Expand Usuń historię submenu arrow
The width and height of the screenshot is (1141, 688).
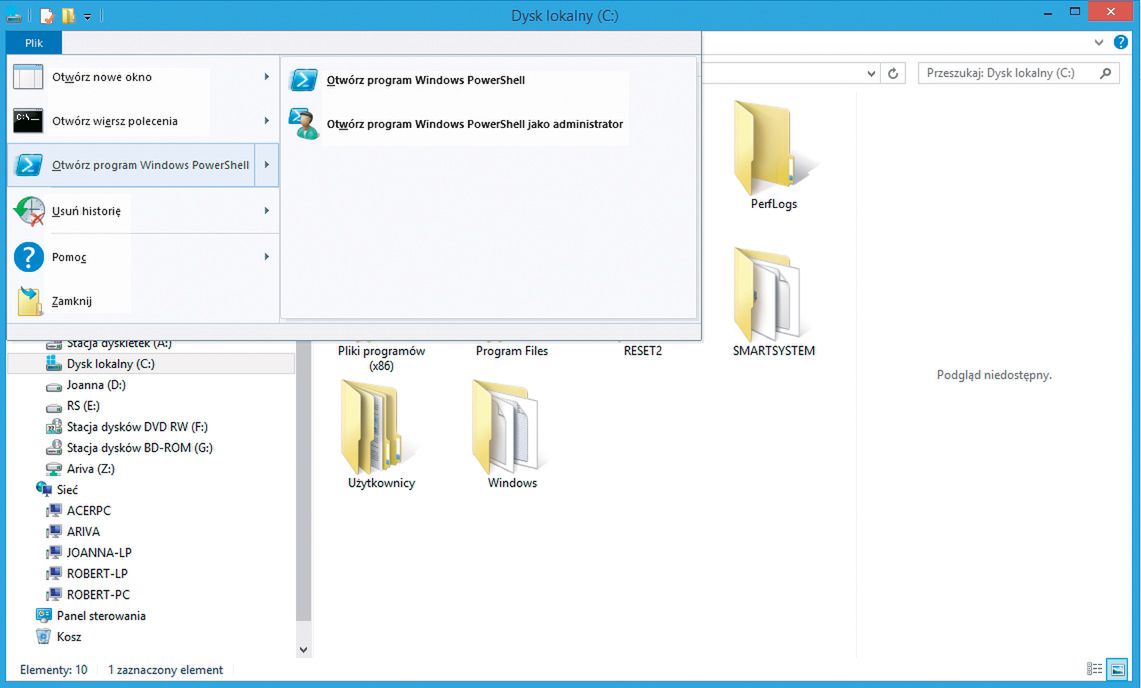(266, 211)
